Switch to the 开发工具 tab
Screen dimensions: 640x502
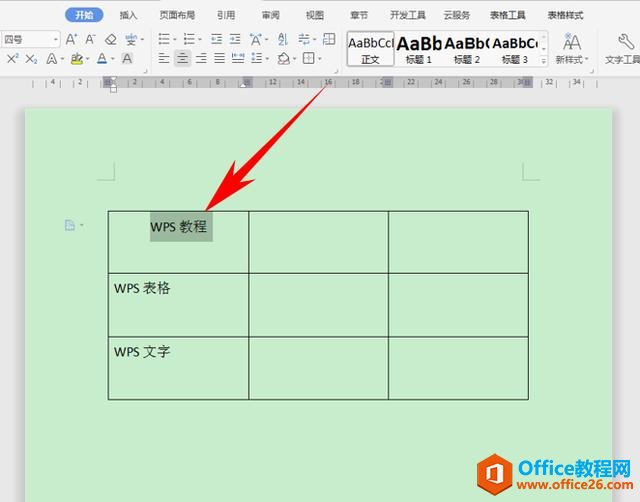tap(408, 15)
